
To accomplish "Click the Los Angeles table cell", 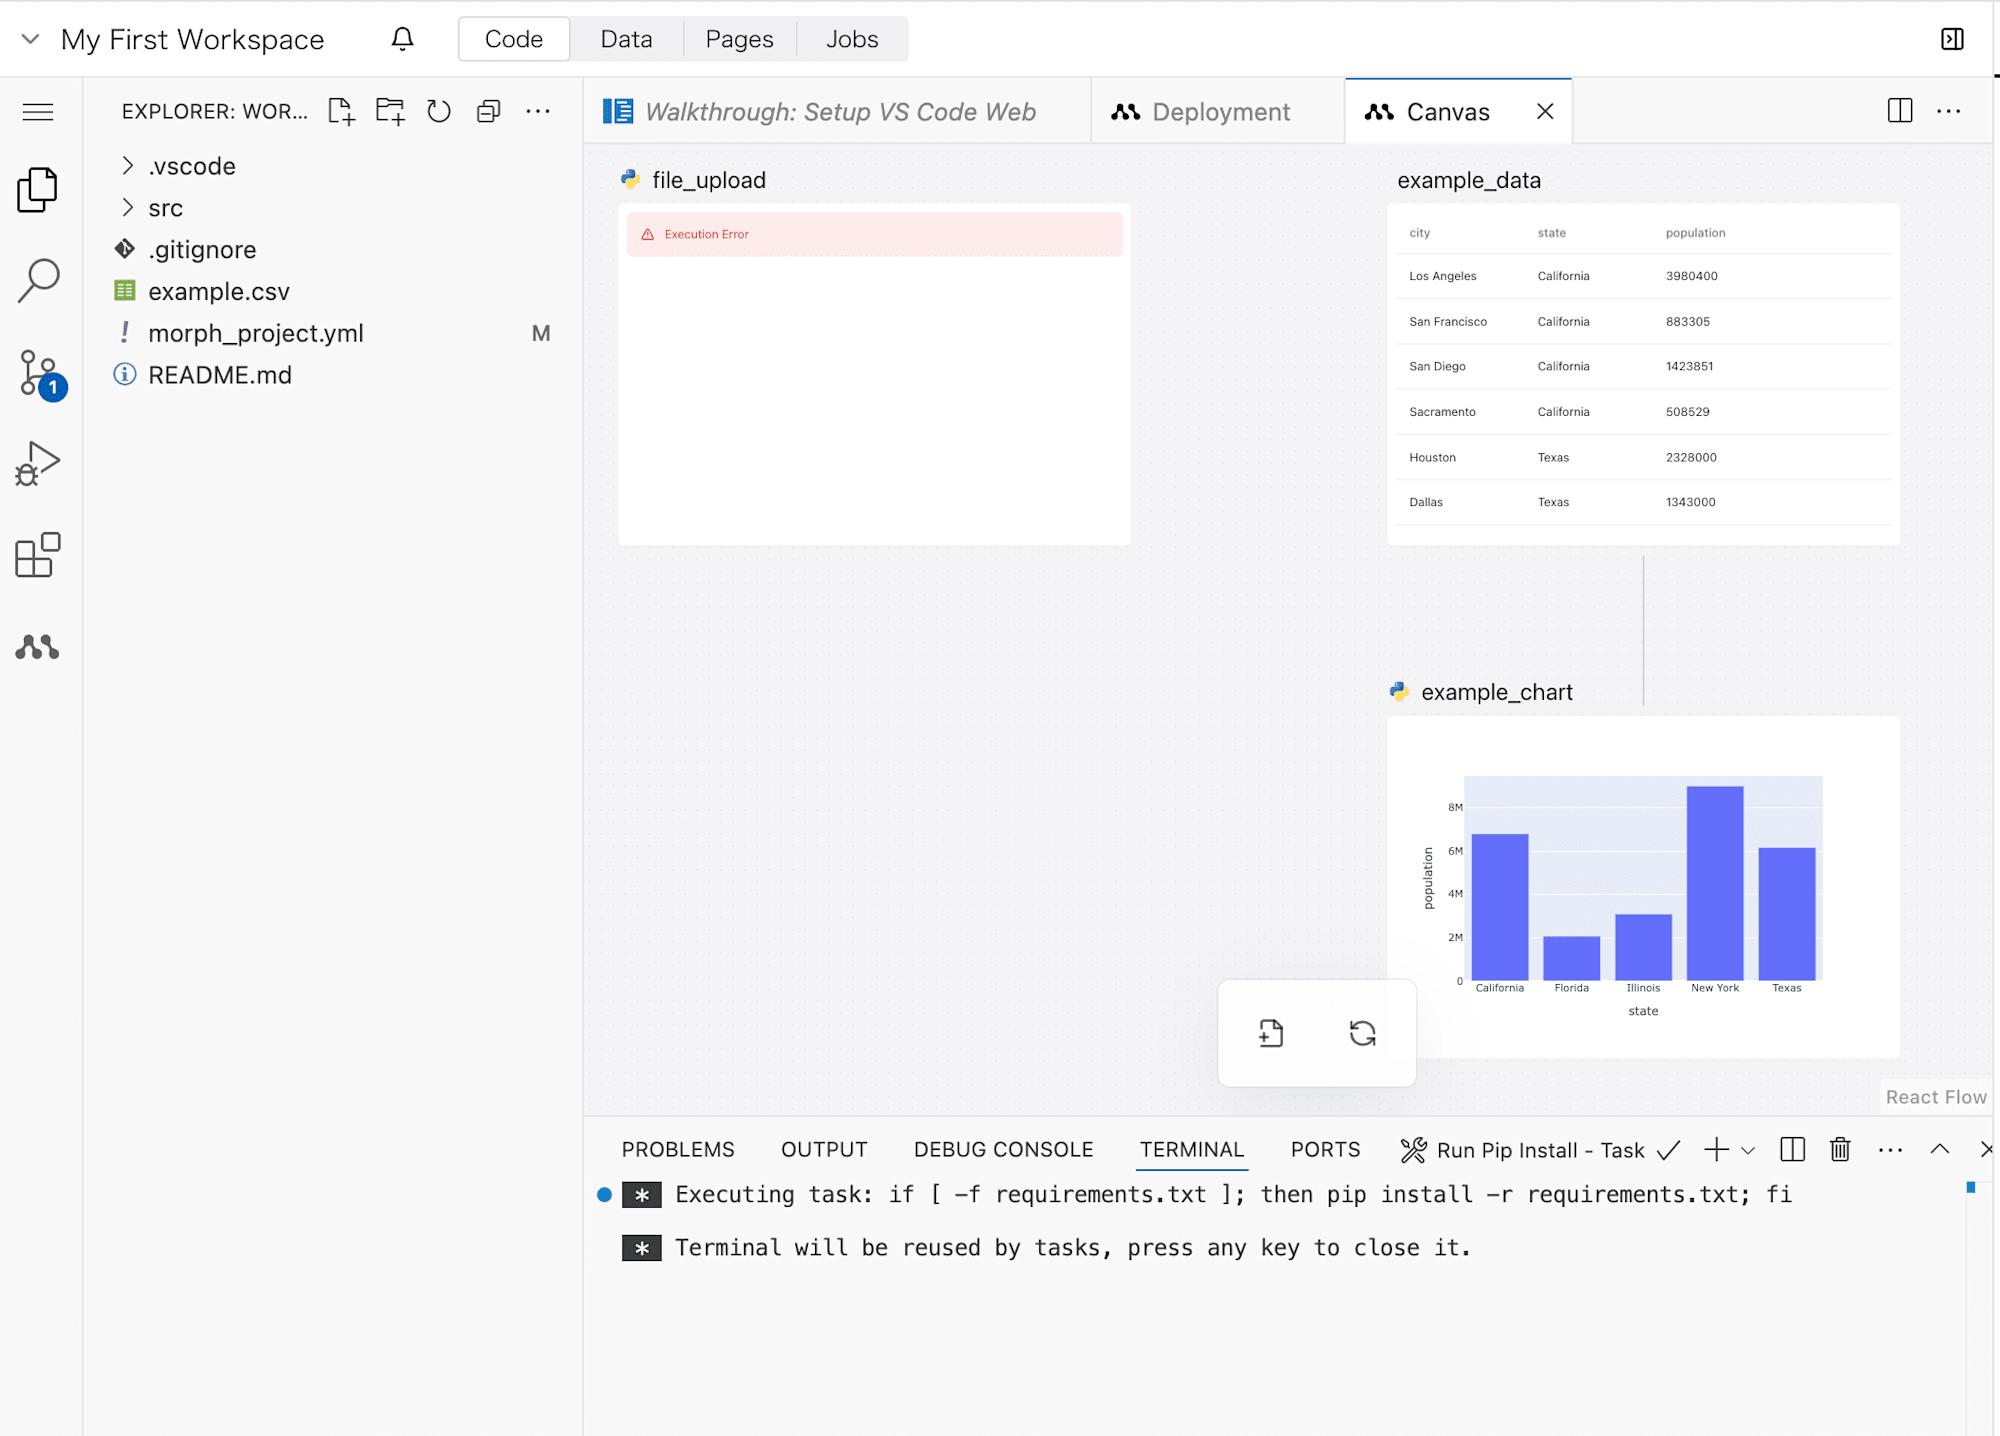I will tap(1443, 276).
